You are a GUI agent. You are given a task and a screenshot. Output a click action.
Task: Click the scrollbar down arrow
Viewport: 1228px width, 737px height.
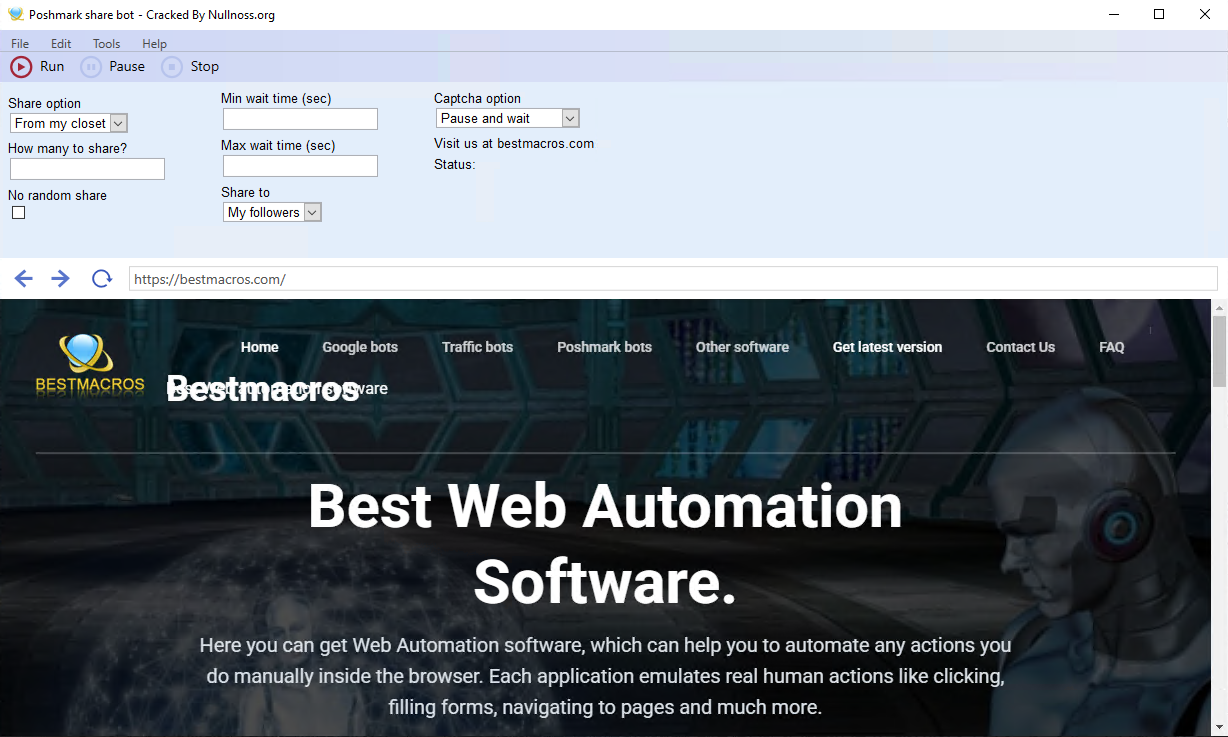(x=1219, y=728)
